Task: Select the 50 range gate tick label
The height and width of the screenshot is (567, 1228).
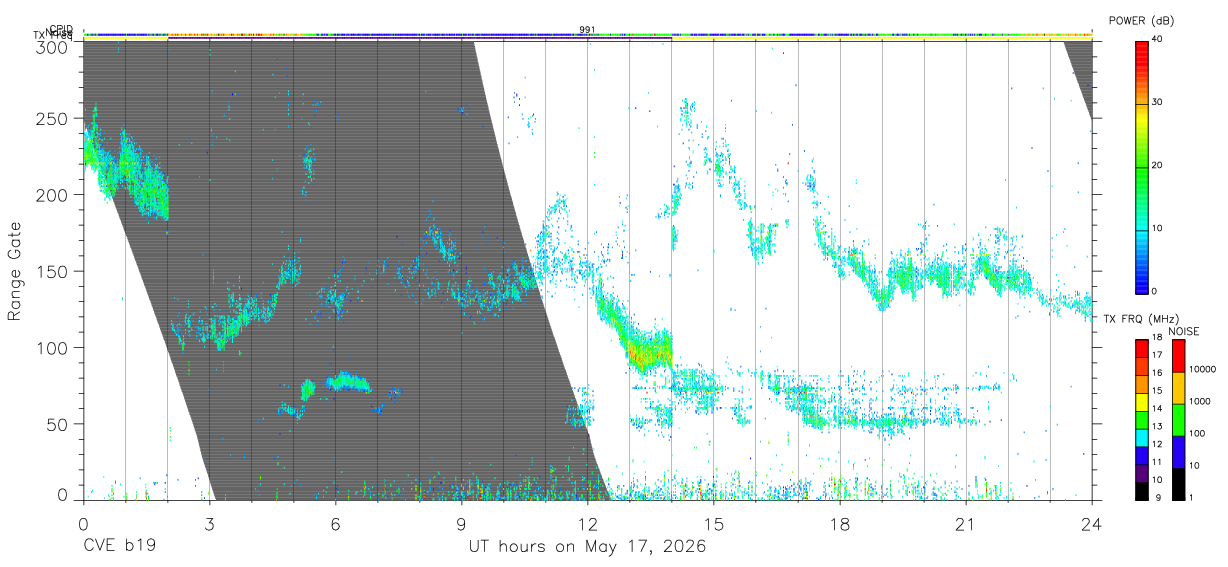Action: 57,424
